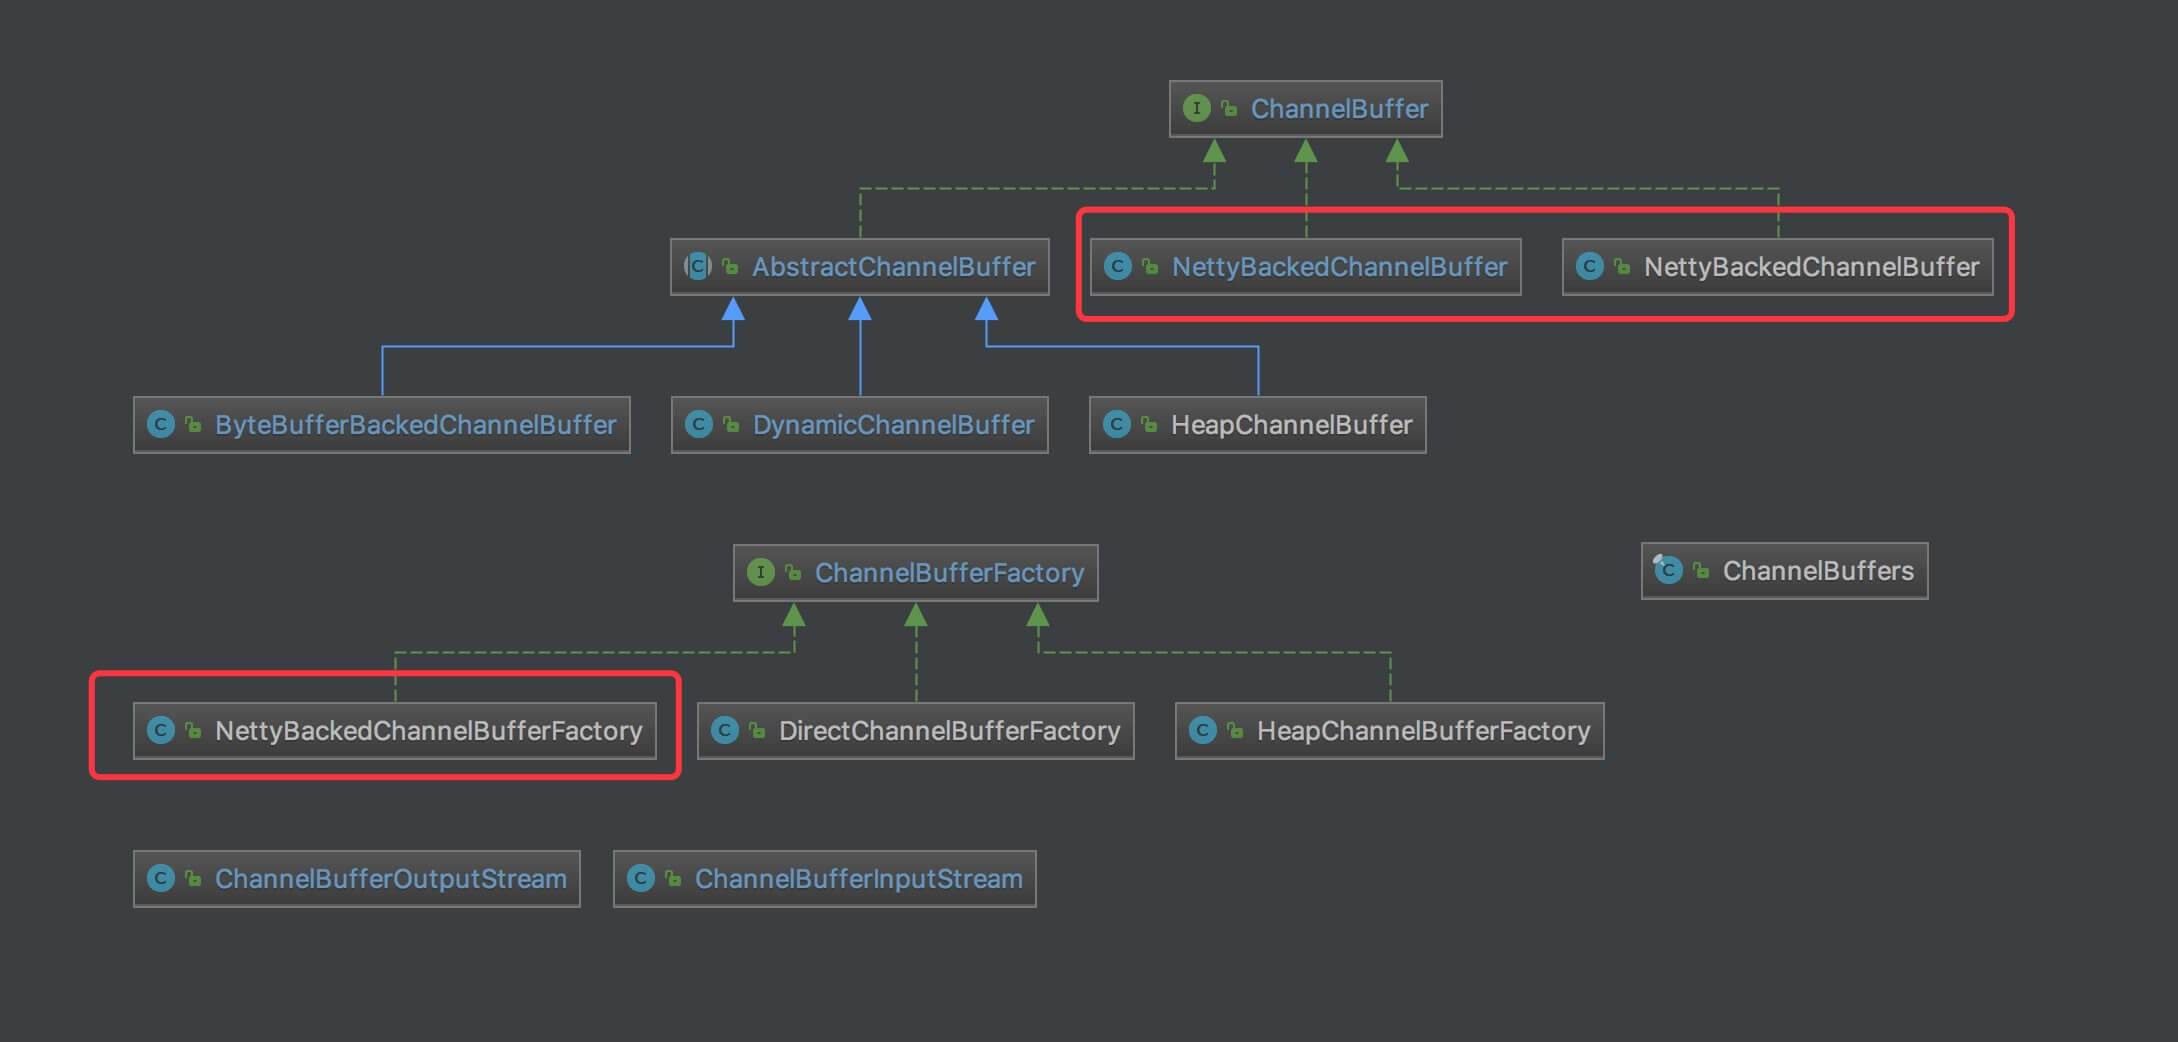This screenshot has width=2178, height=1042.
Task: Click the class icon beside ByteBufferBackedChannelBuffer
Action: coord(160,424)
